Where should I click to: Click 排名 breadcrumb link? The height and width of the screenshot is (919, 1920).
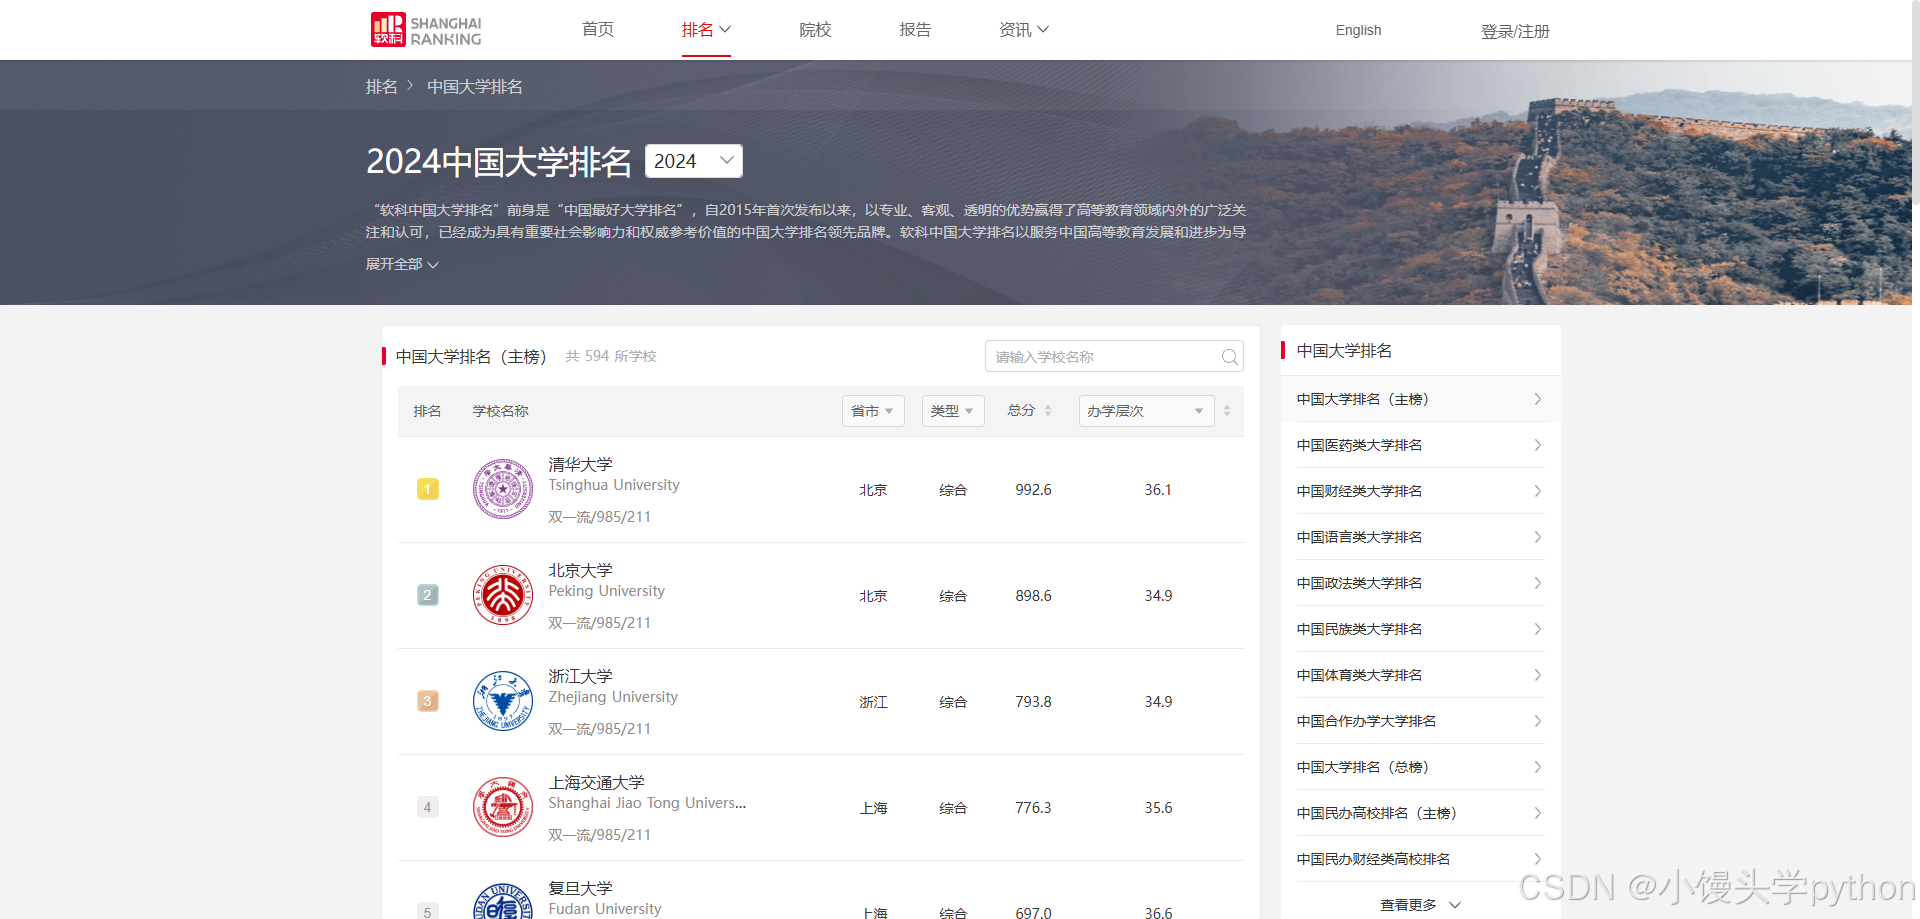[381, 87]
